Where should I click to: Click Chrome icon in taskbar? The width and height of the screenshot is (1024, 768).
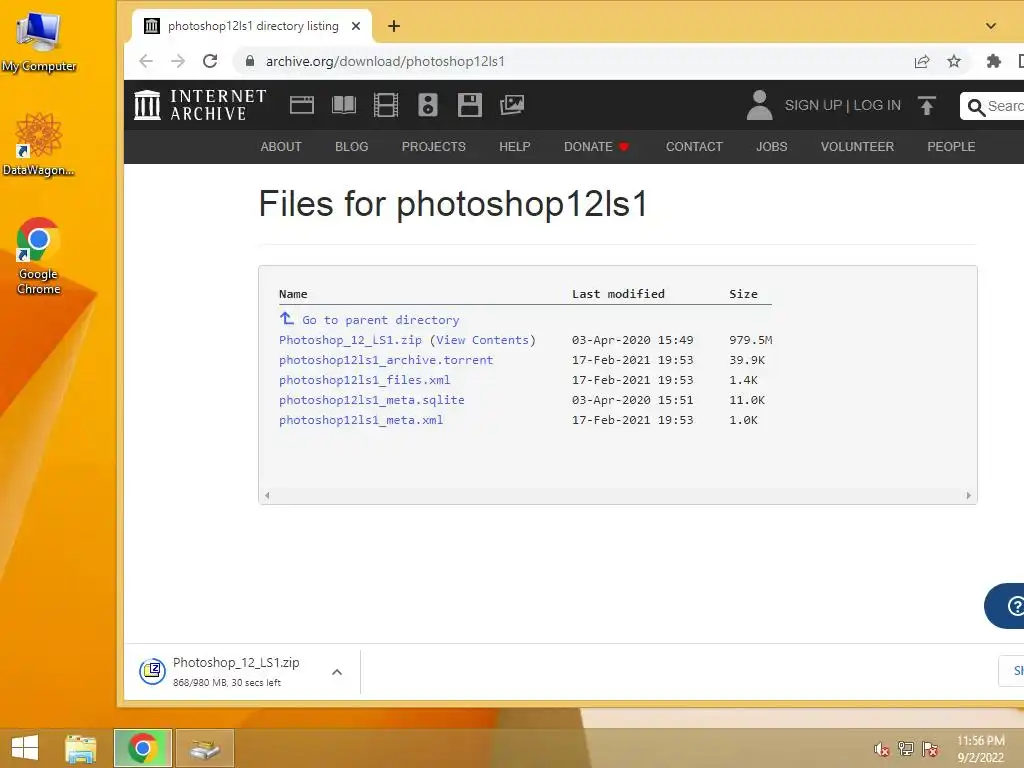[x=143, y=748]
